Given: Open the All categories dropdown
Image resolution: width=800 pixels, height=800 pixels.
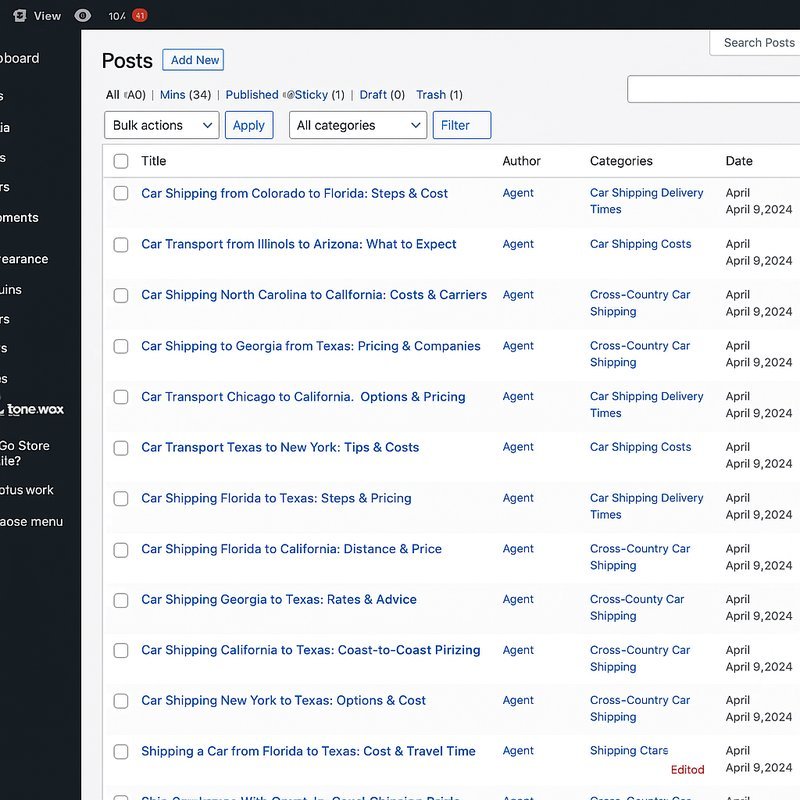Looking at the screenshot, I should (358, 125).
